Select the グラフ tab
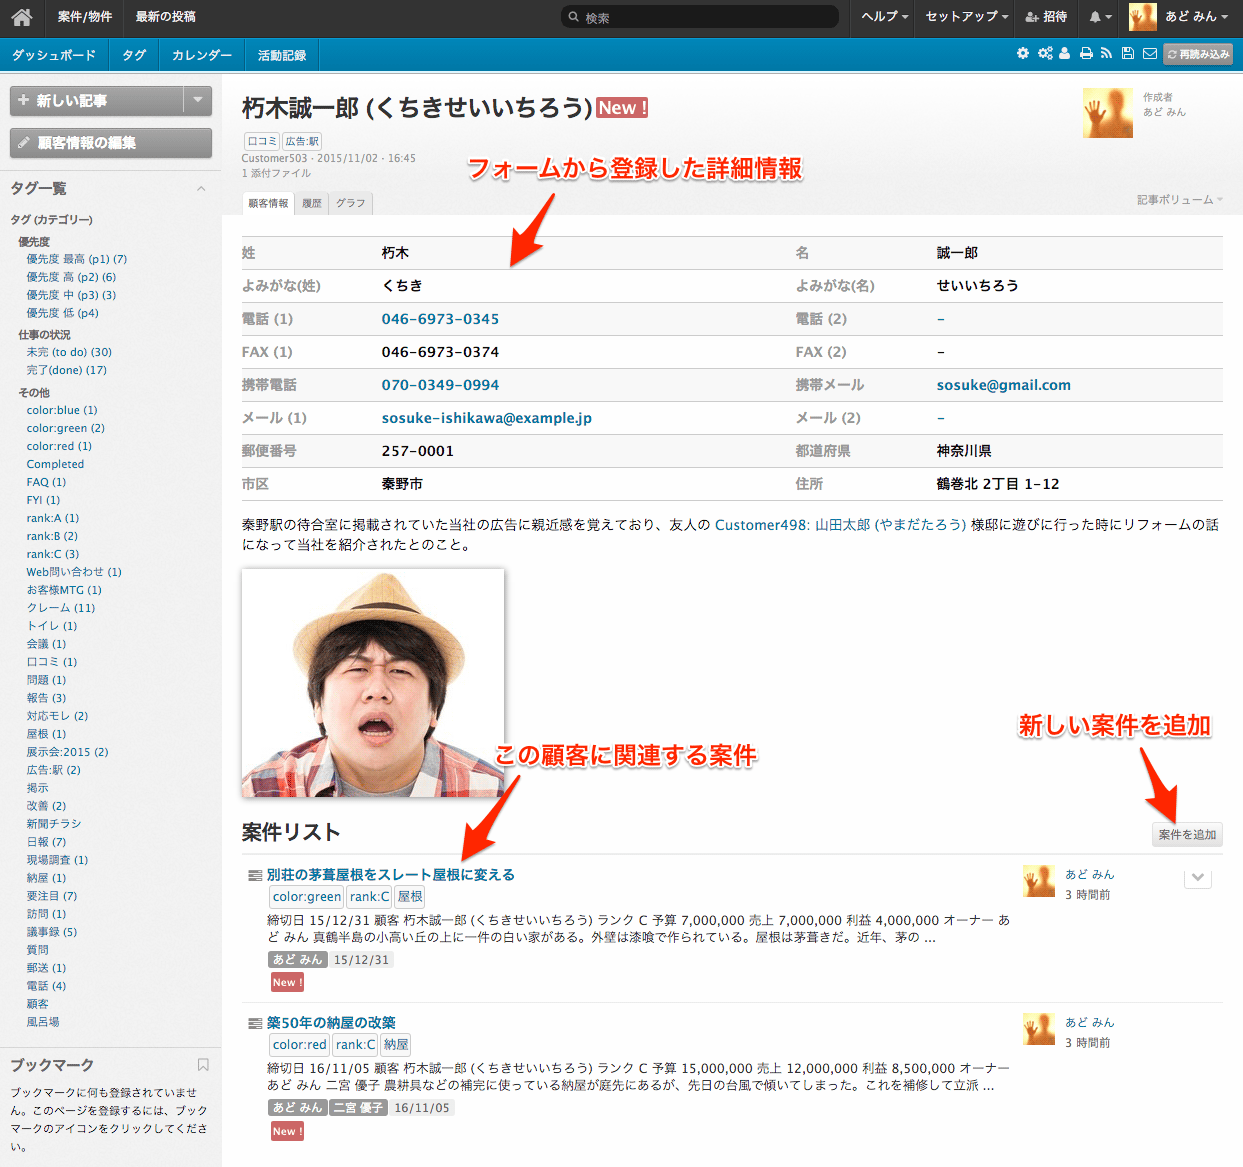Screen dimensions: 1243x1167 click(x=350, y=203)
